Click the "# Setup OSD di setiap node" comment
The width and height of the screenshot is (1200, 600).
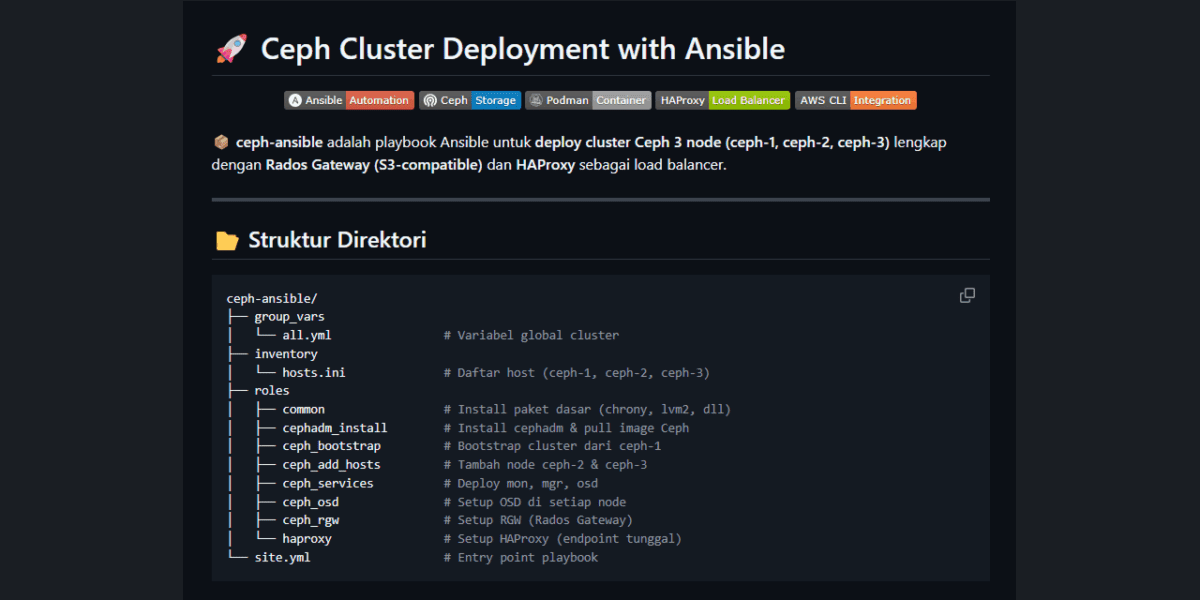coord(535,502)
